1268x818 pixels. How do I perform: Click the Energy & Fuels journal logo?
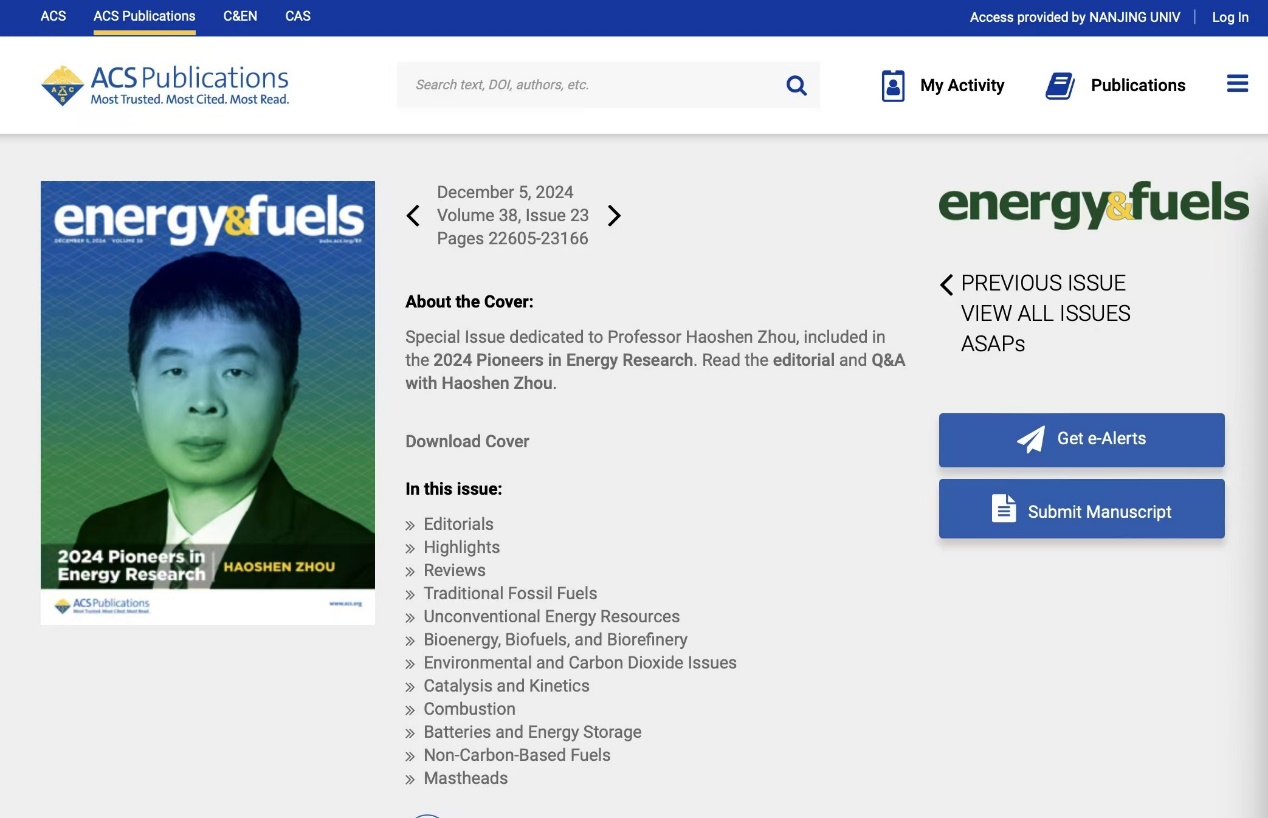pyautogui.click(x=1093, y=204)
